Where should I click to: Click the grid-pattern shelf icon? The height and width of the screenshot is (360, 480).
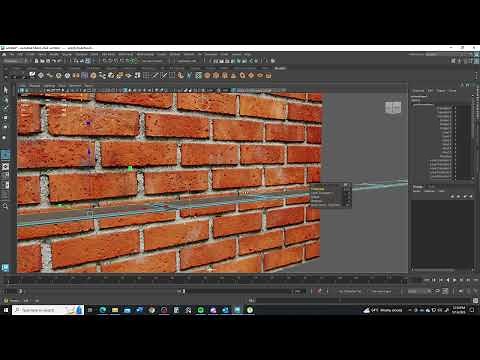click(x=146, y=76)
